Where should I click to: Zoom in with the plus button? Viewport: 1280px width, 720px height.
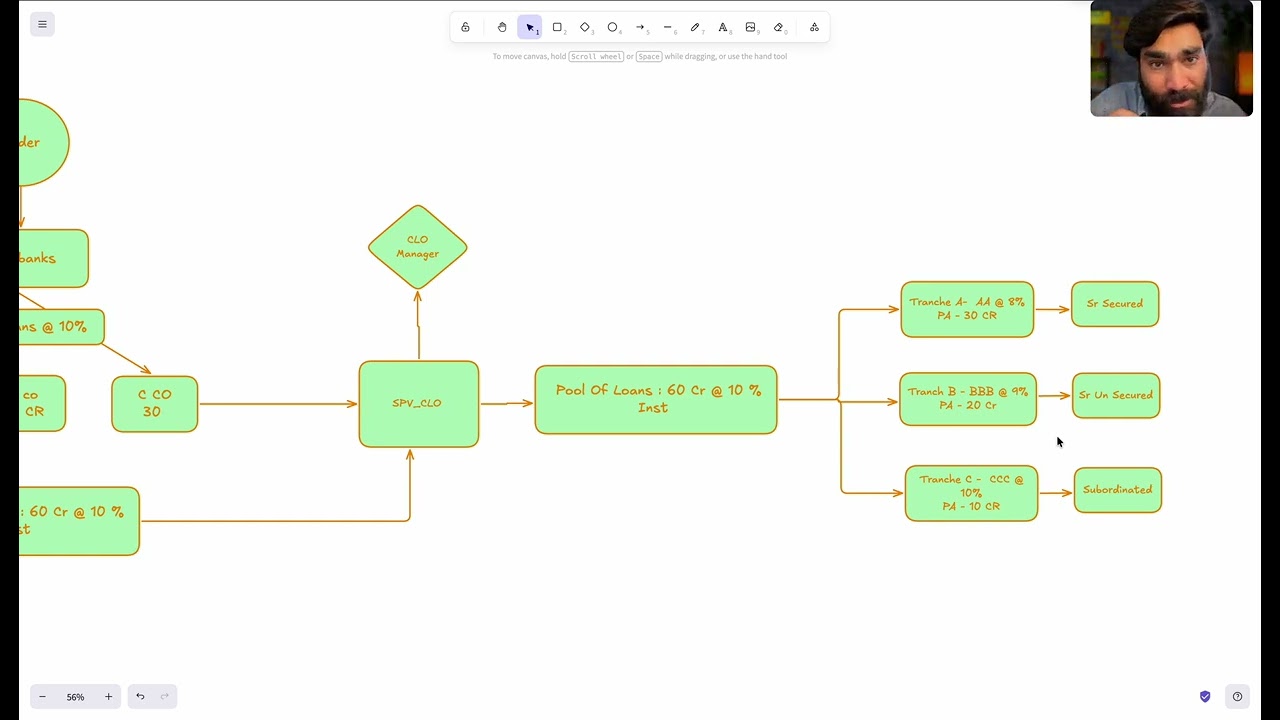(108, 697)
